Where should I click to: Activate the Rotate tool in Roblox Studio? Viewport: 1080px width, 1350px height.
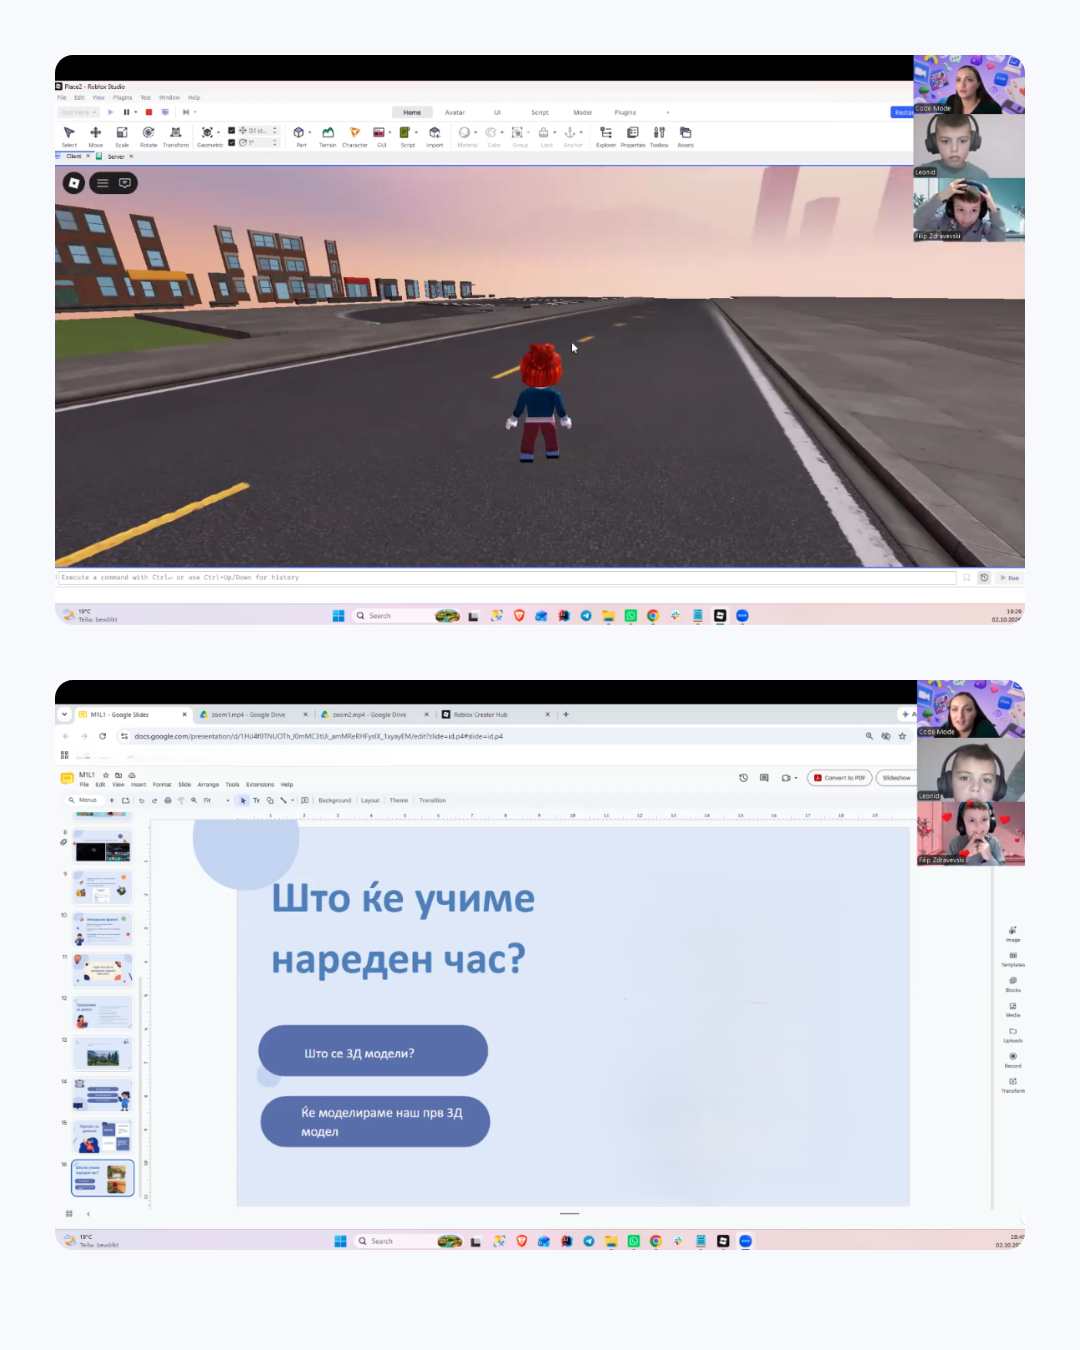tap(148, 136)
